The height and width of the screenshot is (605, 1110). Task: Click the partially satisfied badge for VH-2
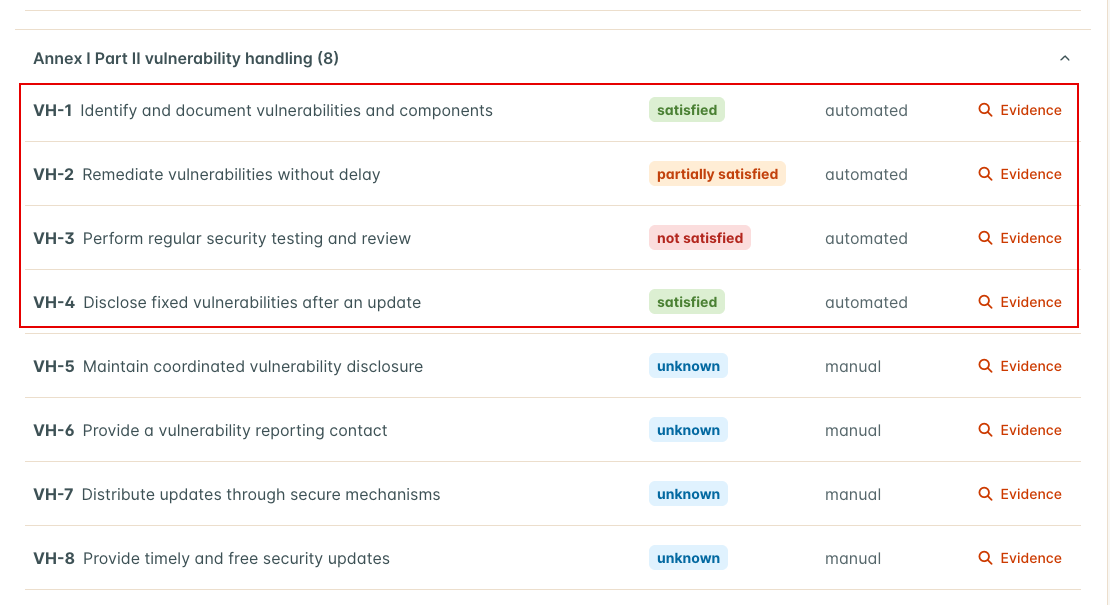pos(717,174)
